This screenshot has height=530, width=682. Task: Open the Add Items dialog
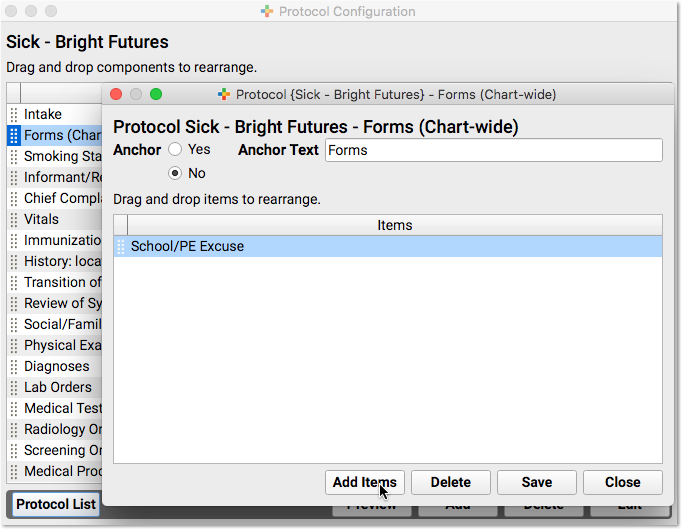[x=364, y=482]
